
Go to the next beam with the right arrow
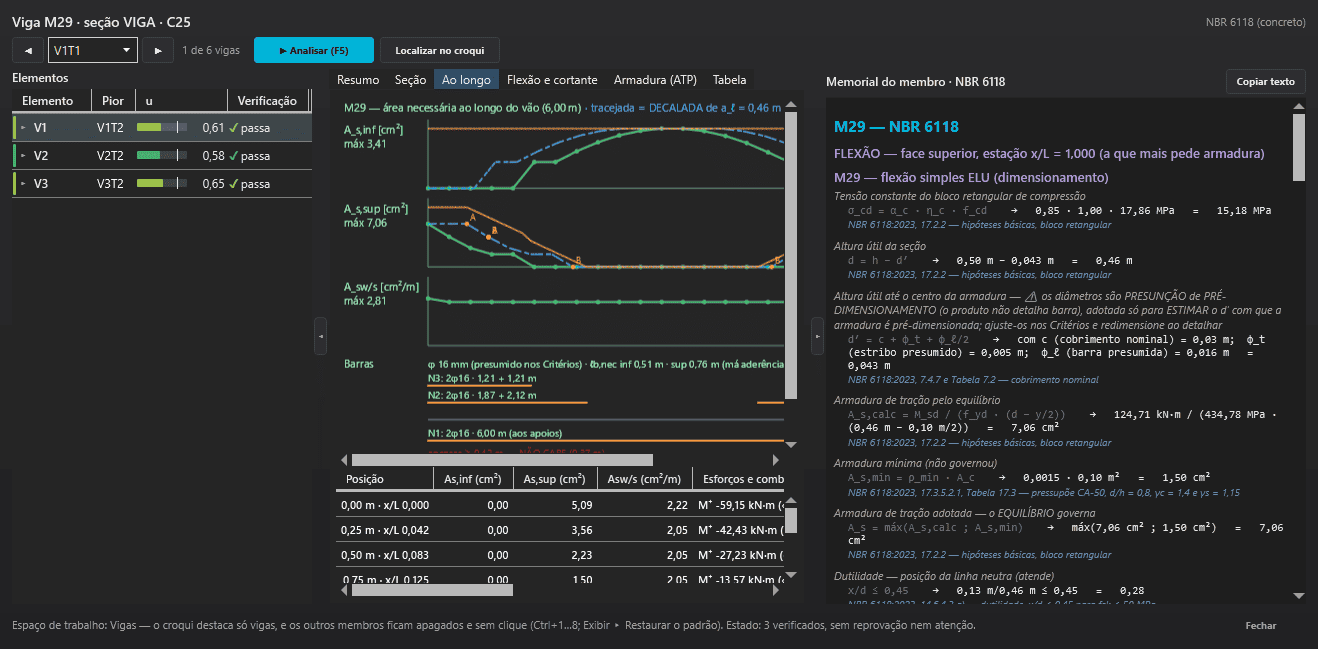coord(158,50)
